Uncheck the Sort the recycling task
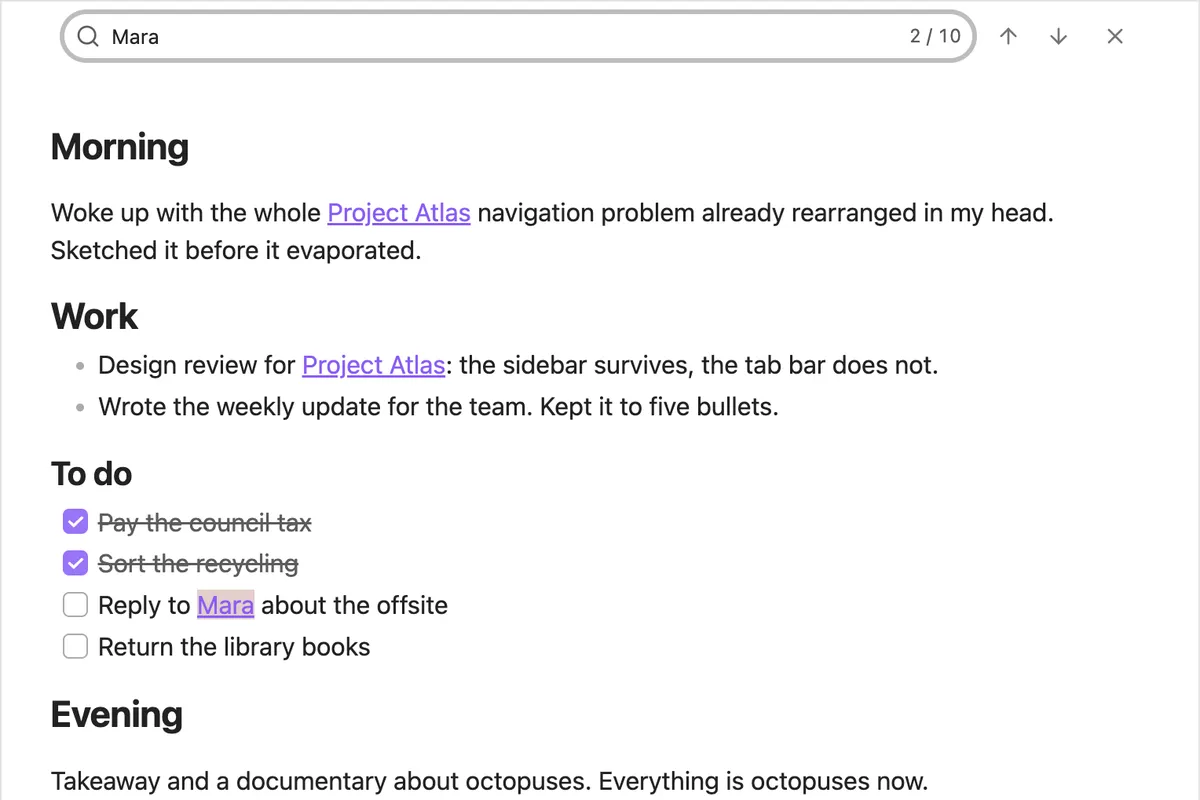The width and height of the screenshot is (1200, 800). tap(75, 564)
